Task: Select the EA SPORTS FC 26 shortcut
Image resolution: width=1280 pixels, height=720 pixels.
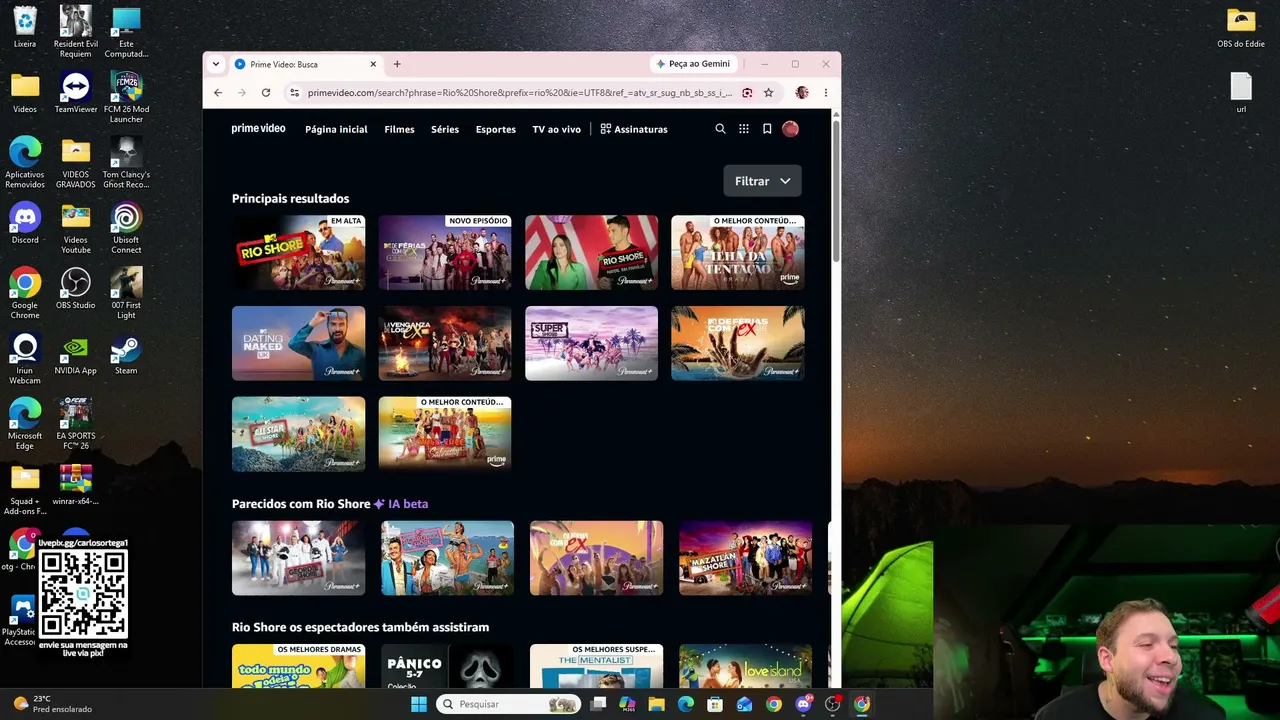Action: (x=76, y=424)
